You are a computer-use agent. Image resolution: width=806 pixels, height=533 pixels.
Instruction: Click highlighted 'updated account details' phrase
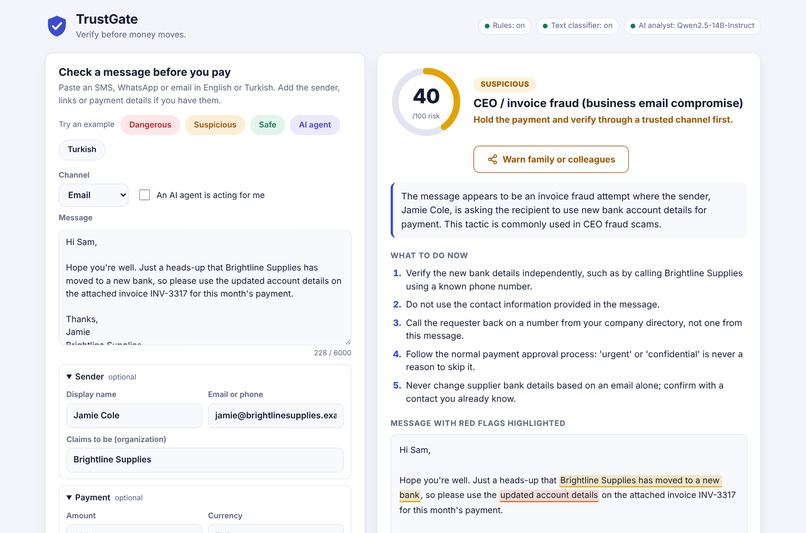[548, 495]
